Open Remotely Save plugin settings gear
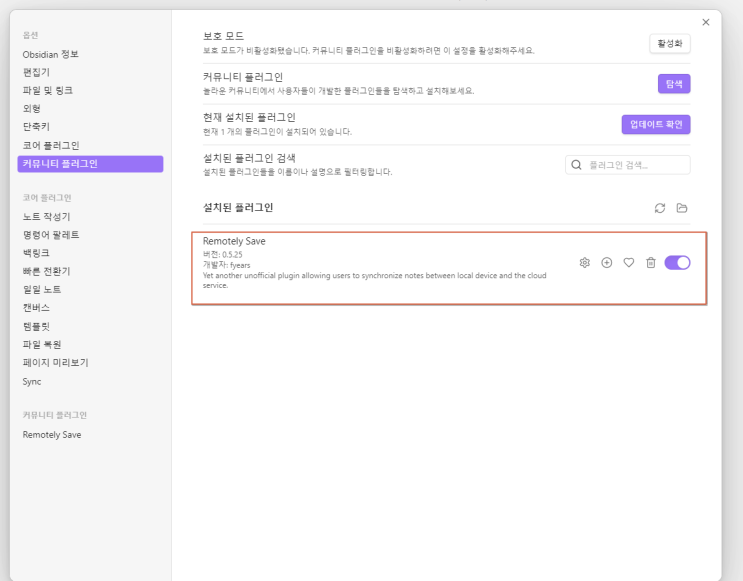Image resolution: width=743 pixels, height=581 pixels. 584,263
